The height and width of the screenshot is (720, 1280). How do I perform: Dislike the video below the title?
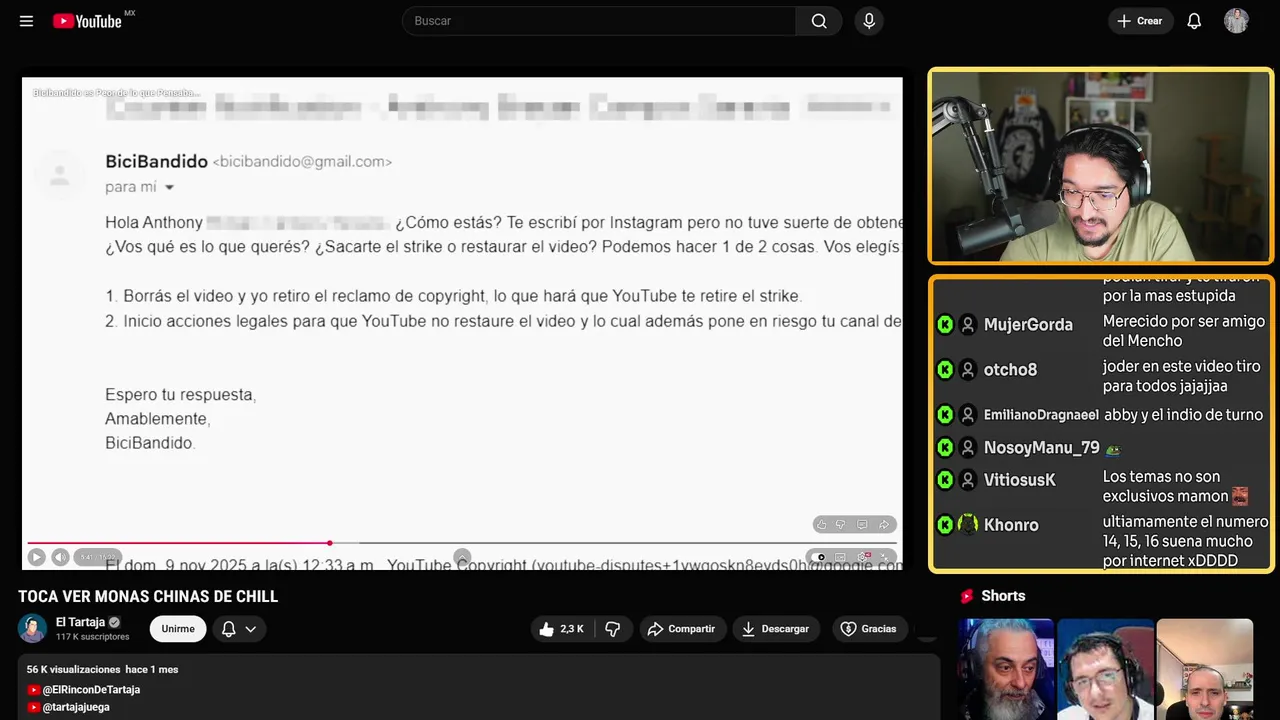(613, 629)
